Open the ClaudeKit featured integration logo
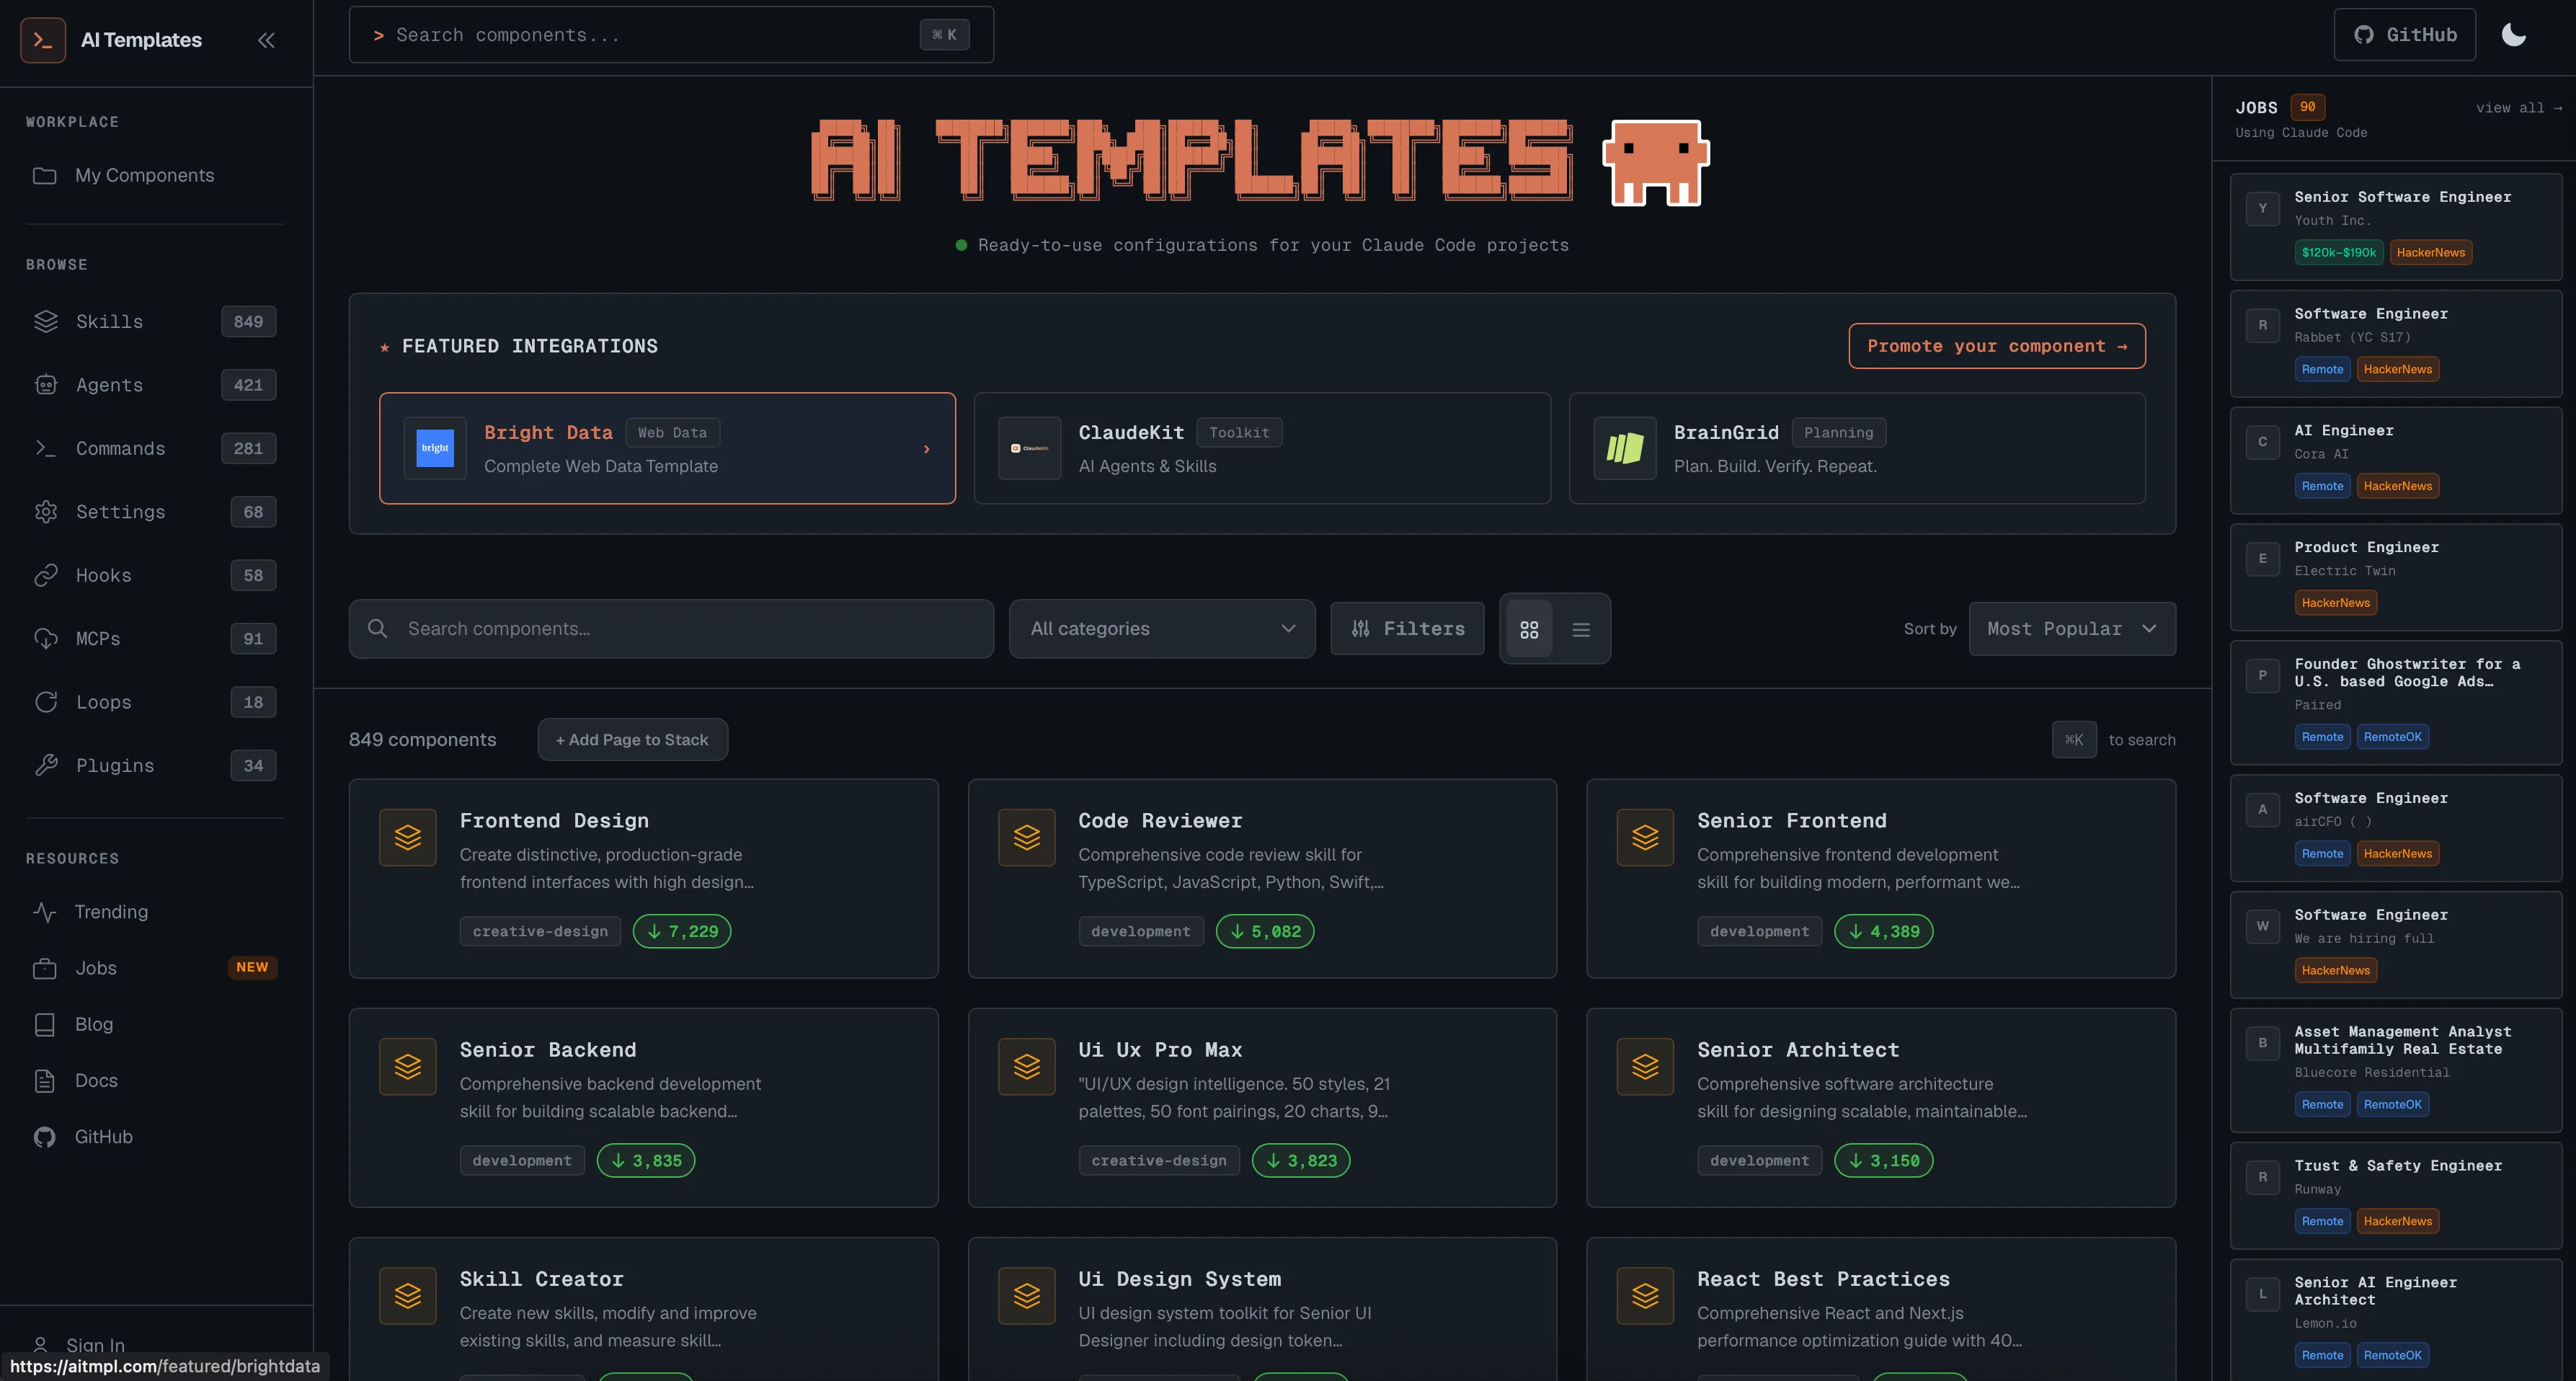This screenshot has width=2576, height=1381. coord(1029,448)
